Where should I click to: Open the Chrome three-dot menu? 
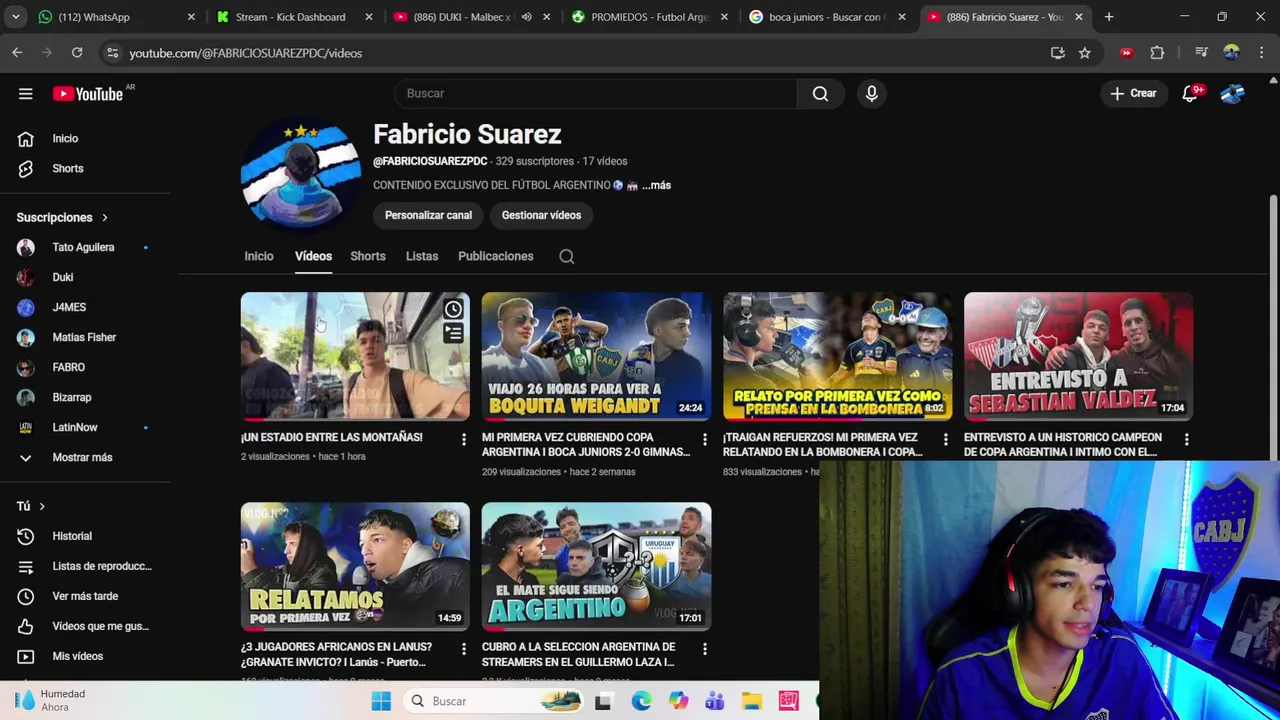pos(1260,53)
